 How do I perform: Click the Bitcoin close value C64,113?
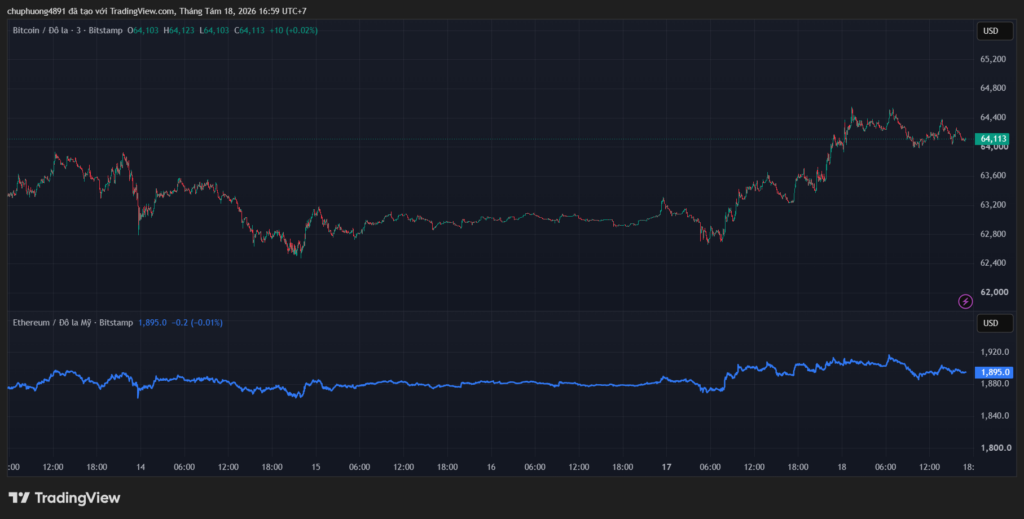point(249,30)
